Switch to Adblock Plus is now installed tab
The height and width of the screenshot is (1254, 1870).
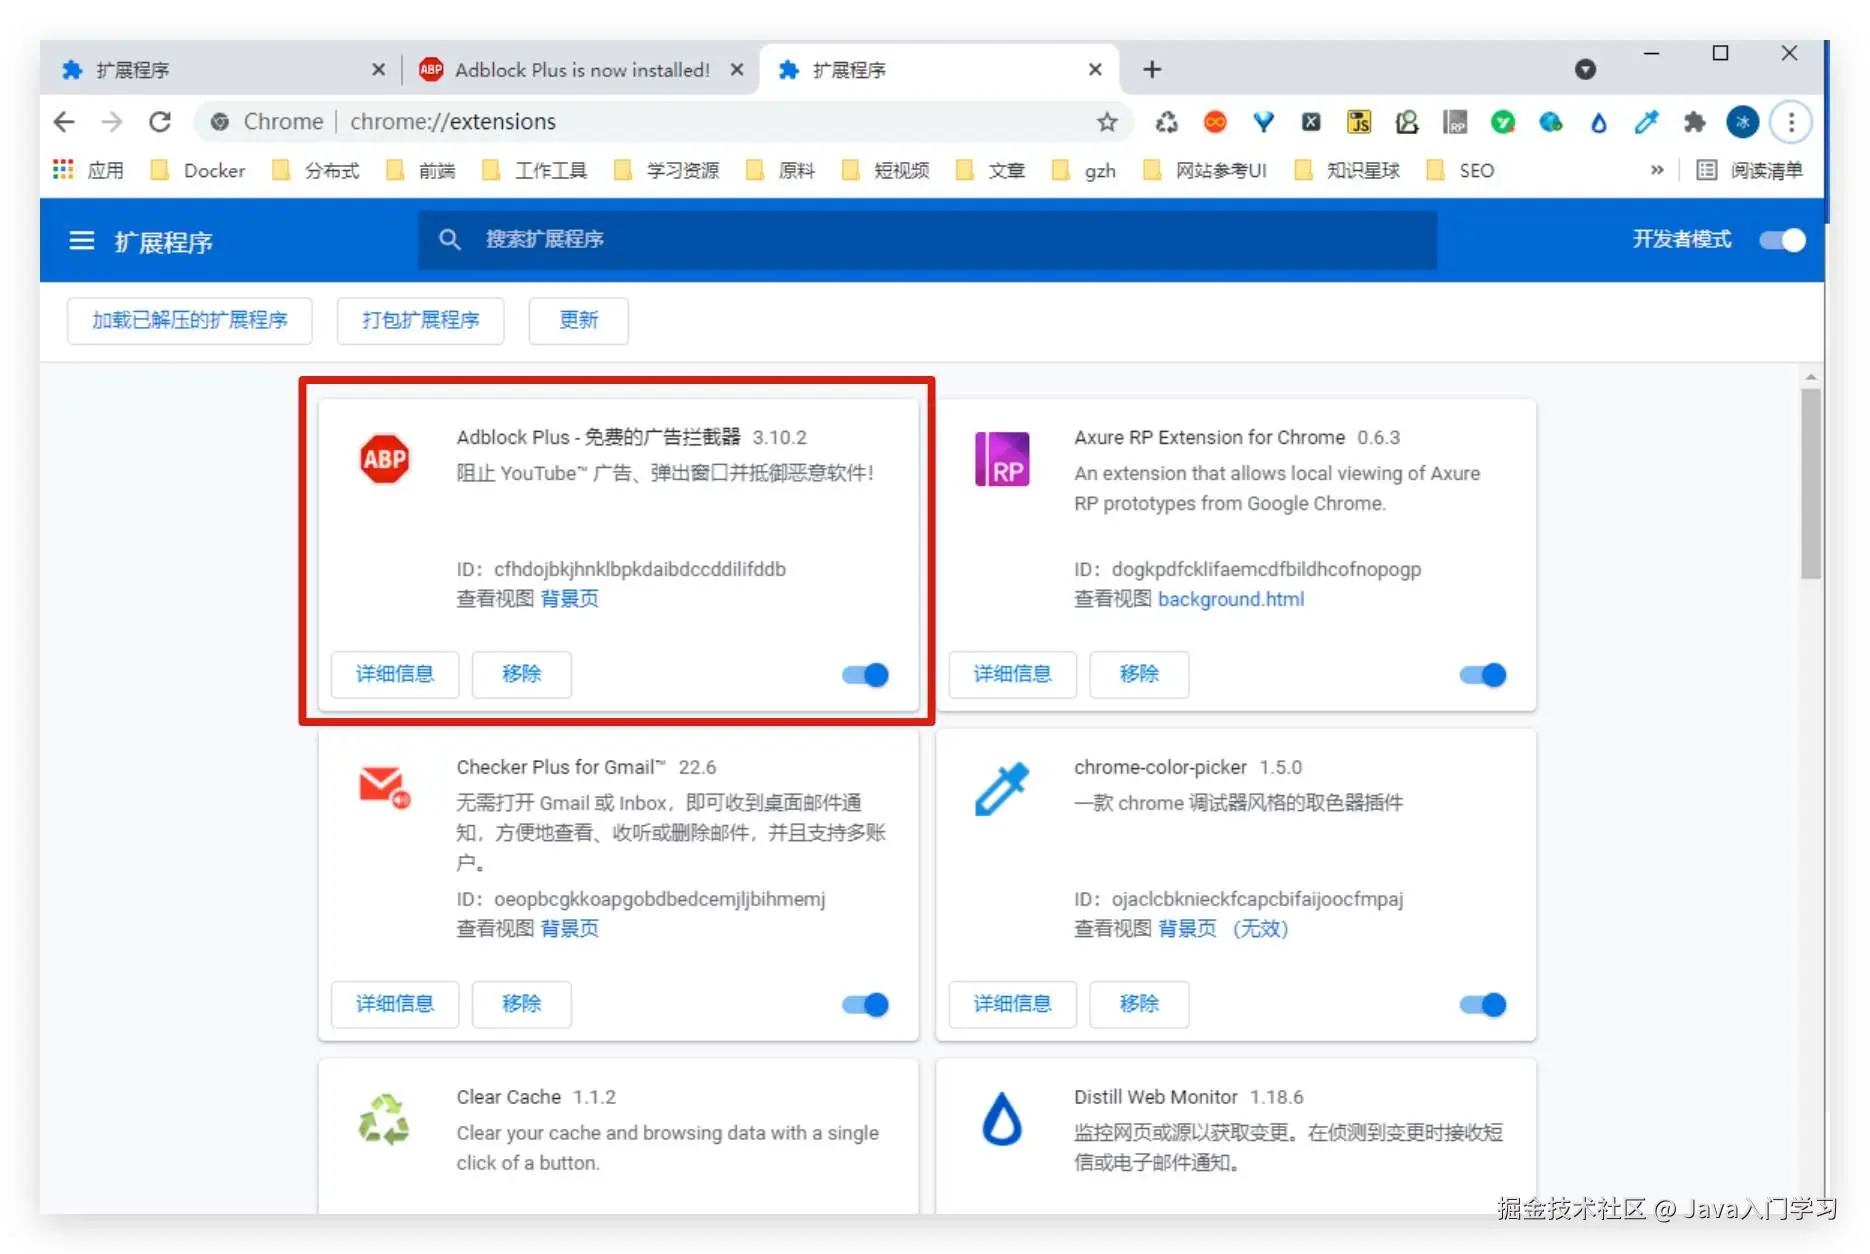pyautogui.click(x=583, y=69)
